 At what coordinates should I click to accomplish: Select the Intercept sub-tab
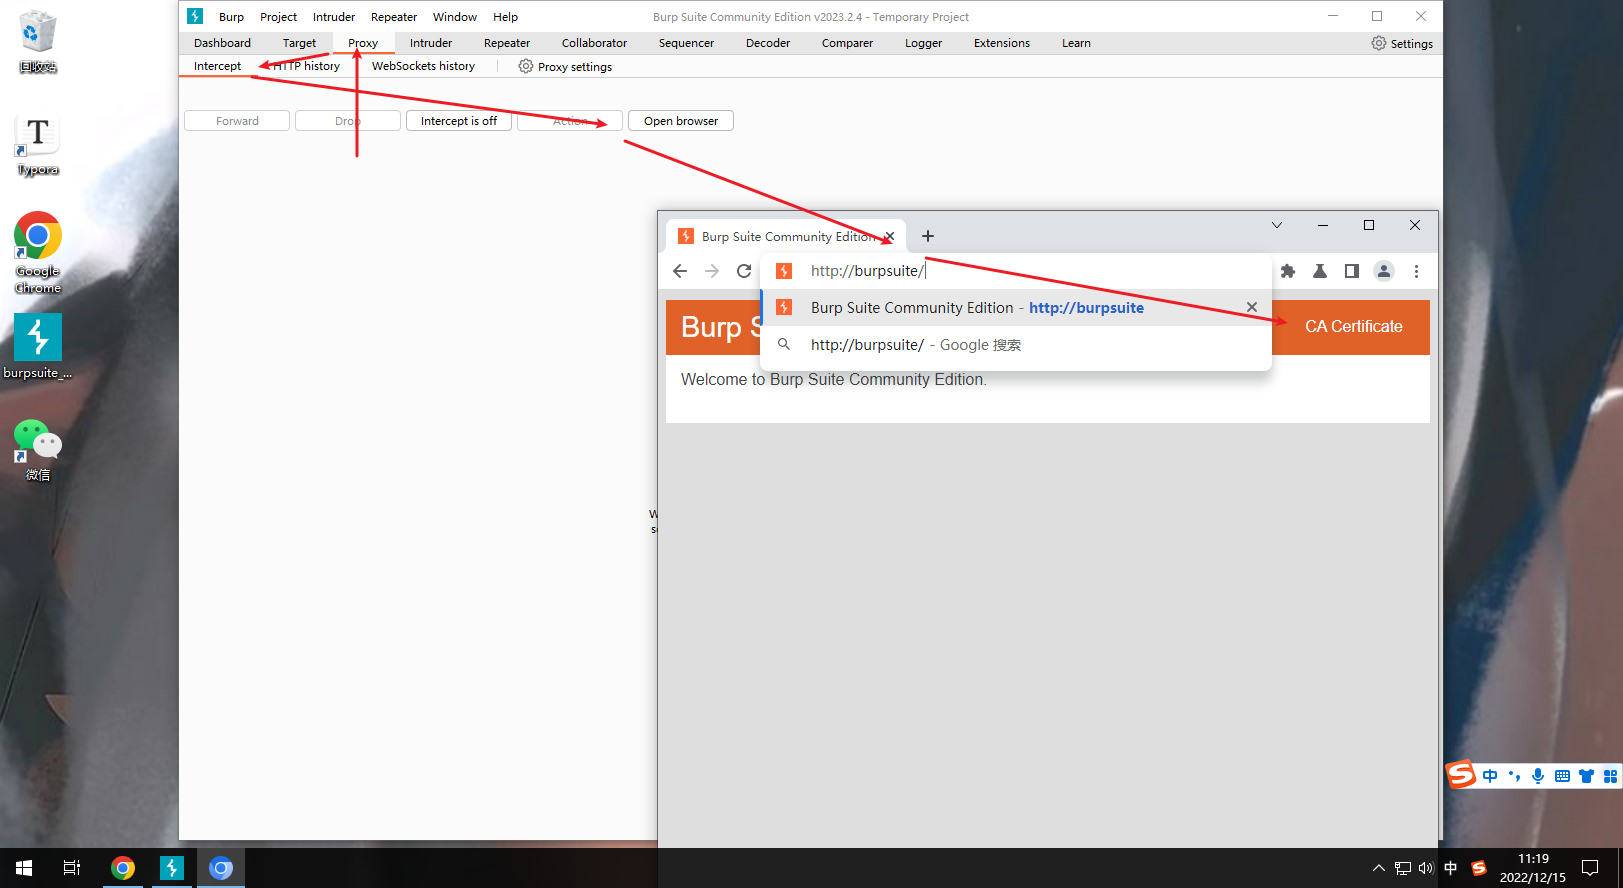pos(217,66)
